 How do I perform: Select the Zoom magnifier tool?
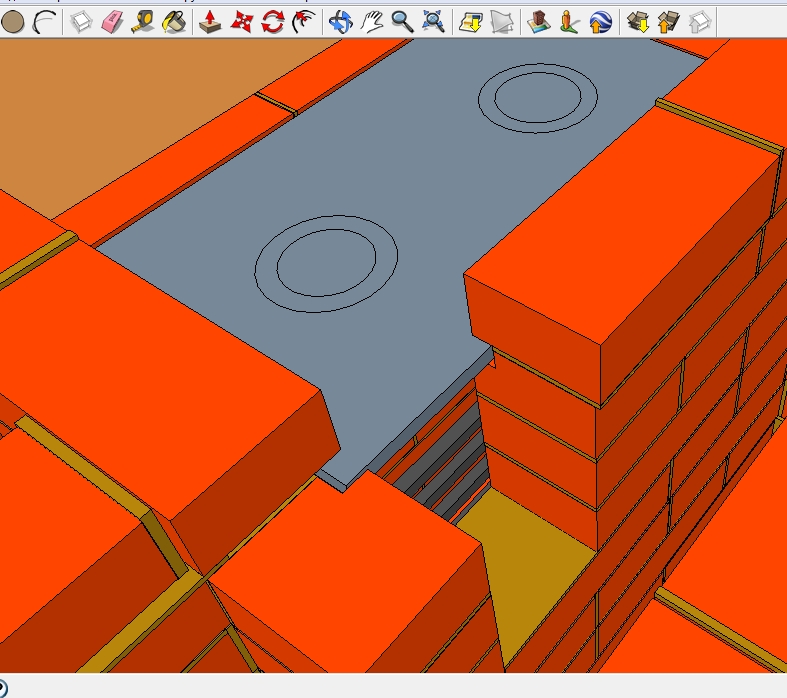(402, 21)
